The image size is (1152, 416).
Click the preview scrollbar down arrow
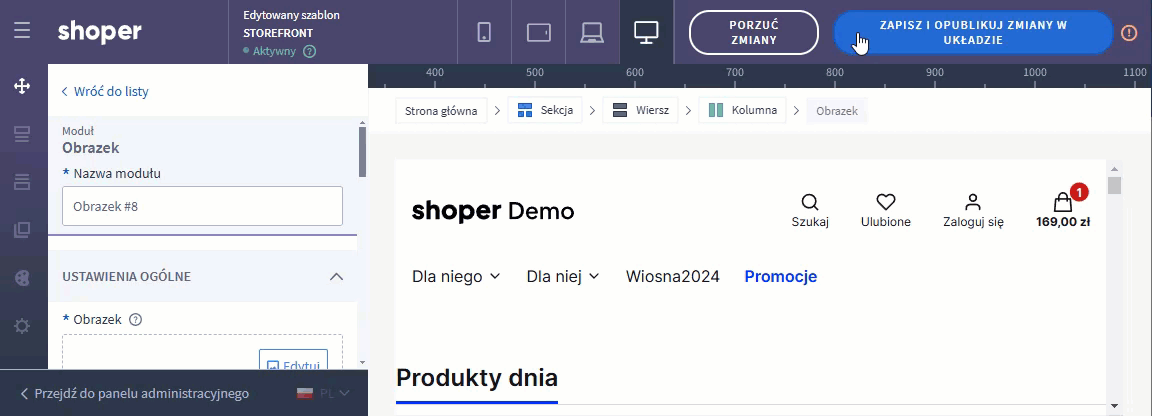pos(1115,405)
